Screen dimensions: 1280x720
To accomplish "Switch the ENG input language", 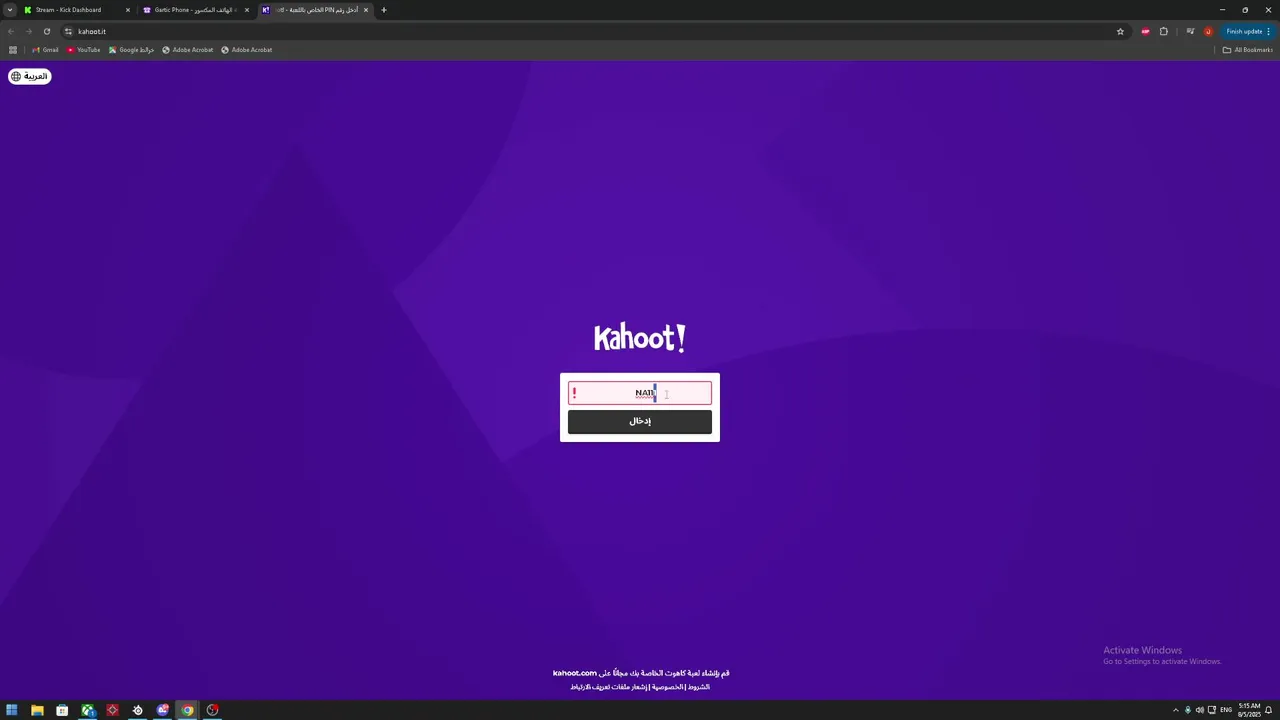I will [x=1226, y=710].
